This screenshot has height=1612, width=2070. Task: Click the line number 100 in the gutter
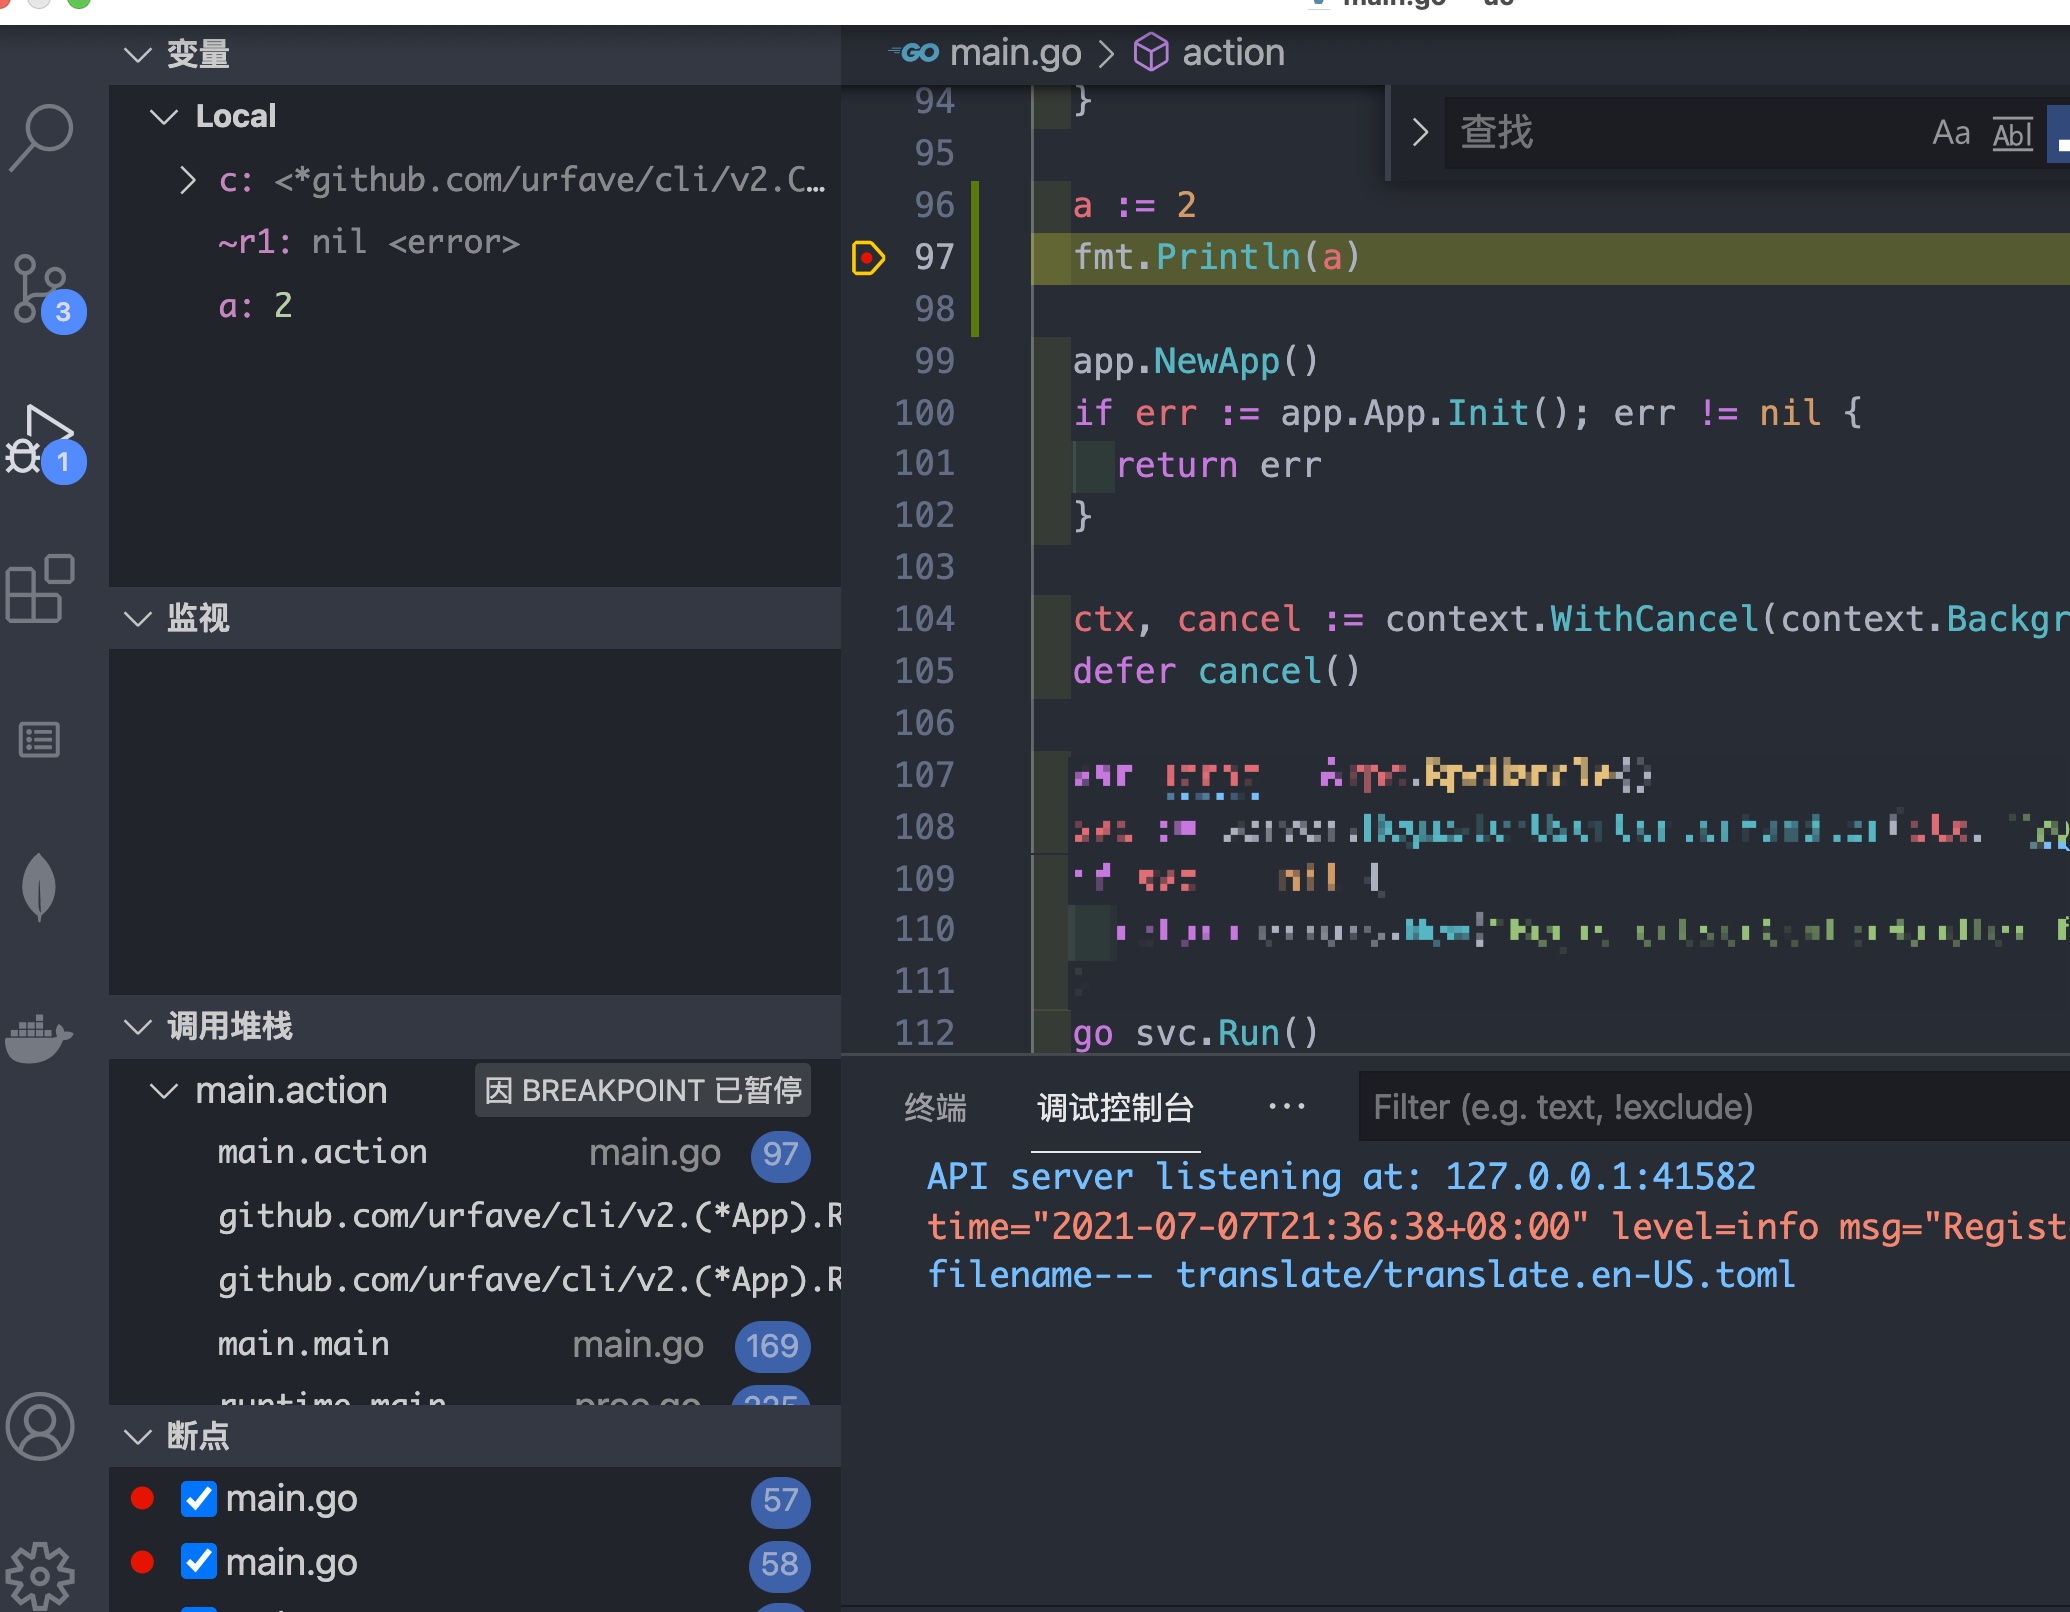pos(925,412)
